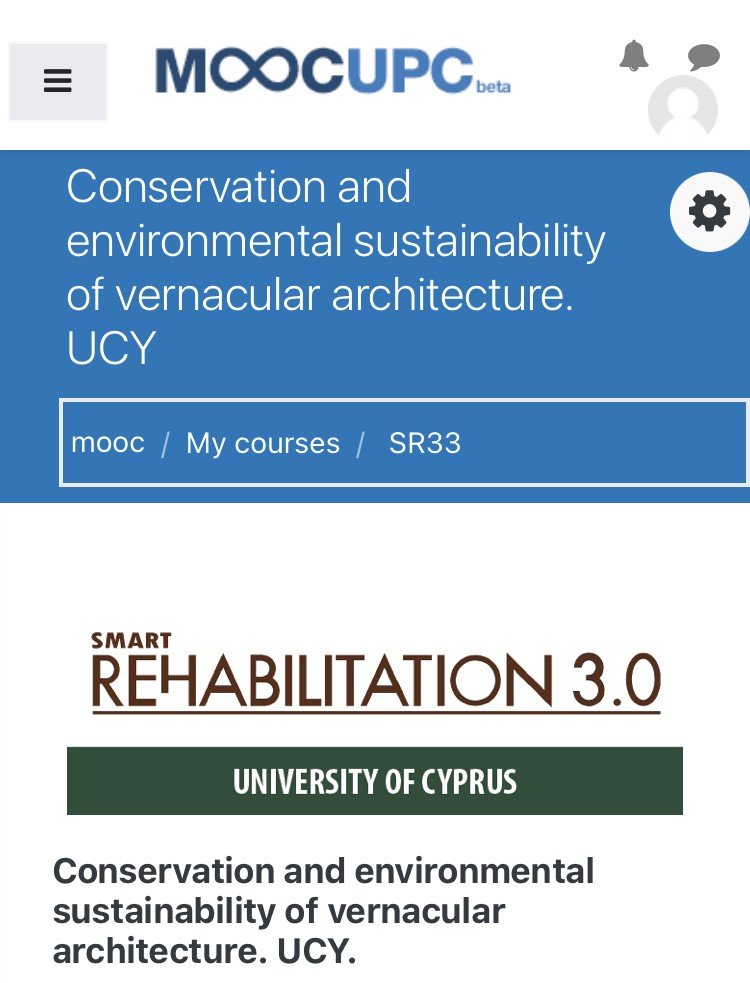Viewport: 750px width, 983px height.
Task: Click the University of Cyprus banner
Action: click(x=374, y=781)
